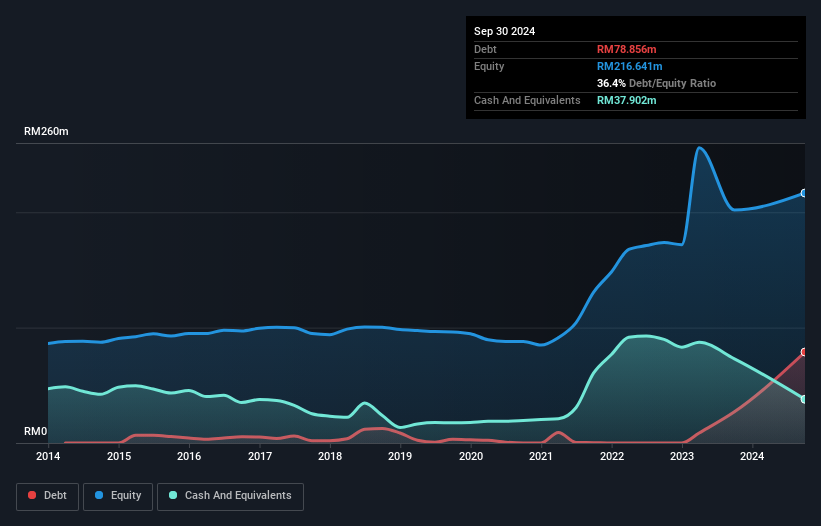
Task: Click the 2020 x-axis label
Action: click(x=471, y=456)
